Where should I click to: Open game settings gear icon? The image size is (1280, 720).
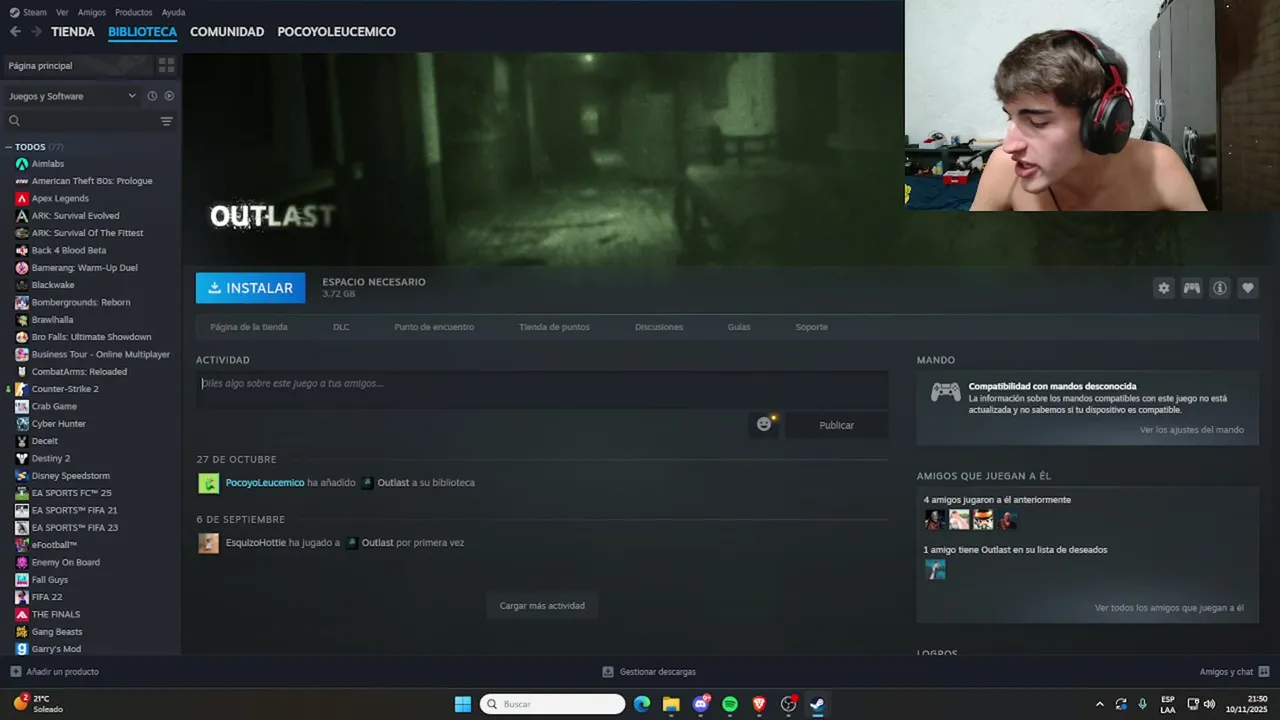1164,288
